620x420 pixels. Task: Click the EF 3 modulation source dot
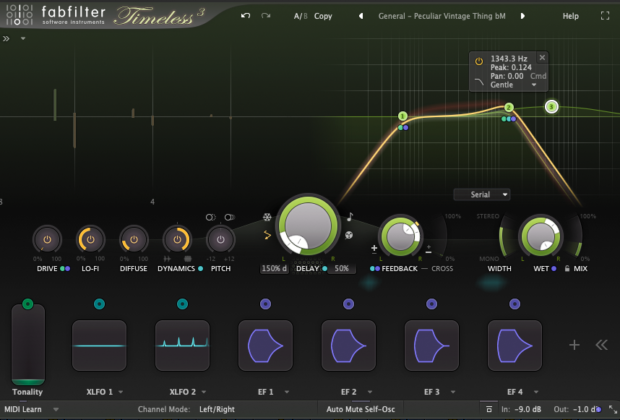click(x=431, y=304)
